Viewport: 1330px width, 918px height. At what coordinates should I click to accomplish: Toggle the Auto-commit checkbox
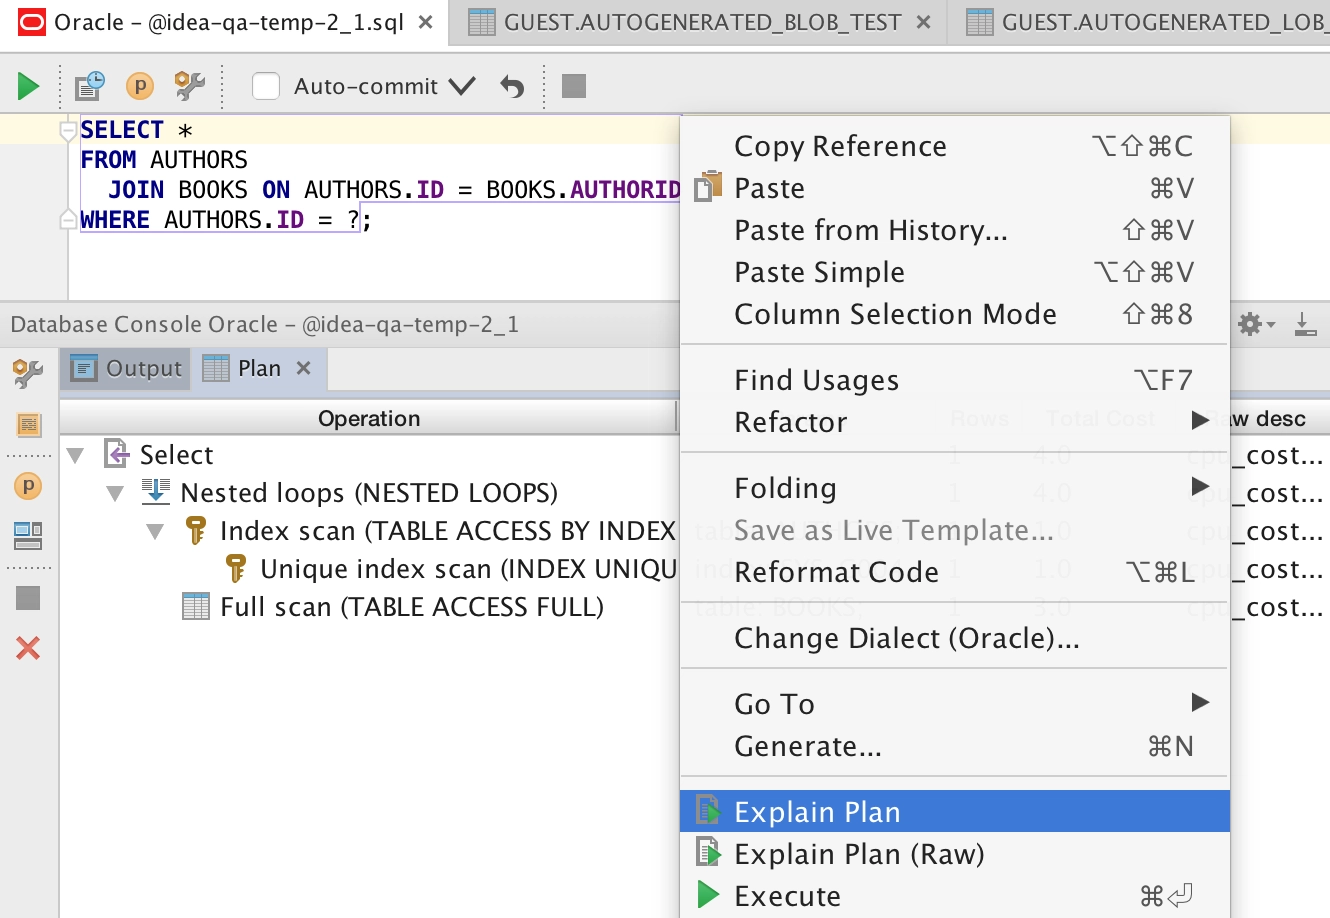click(266, 87)
